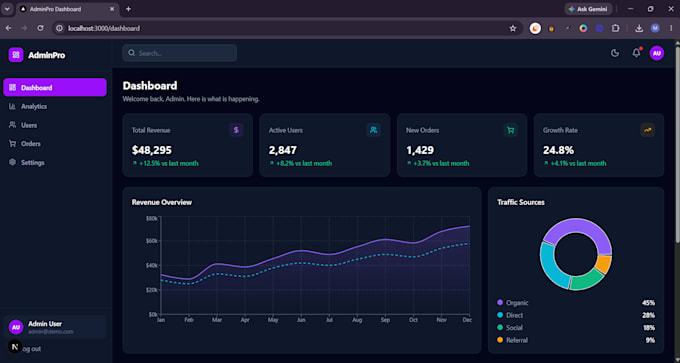
Task: Open the Analytics sidebar item
Action: tap(55, 106)
